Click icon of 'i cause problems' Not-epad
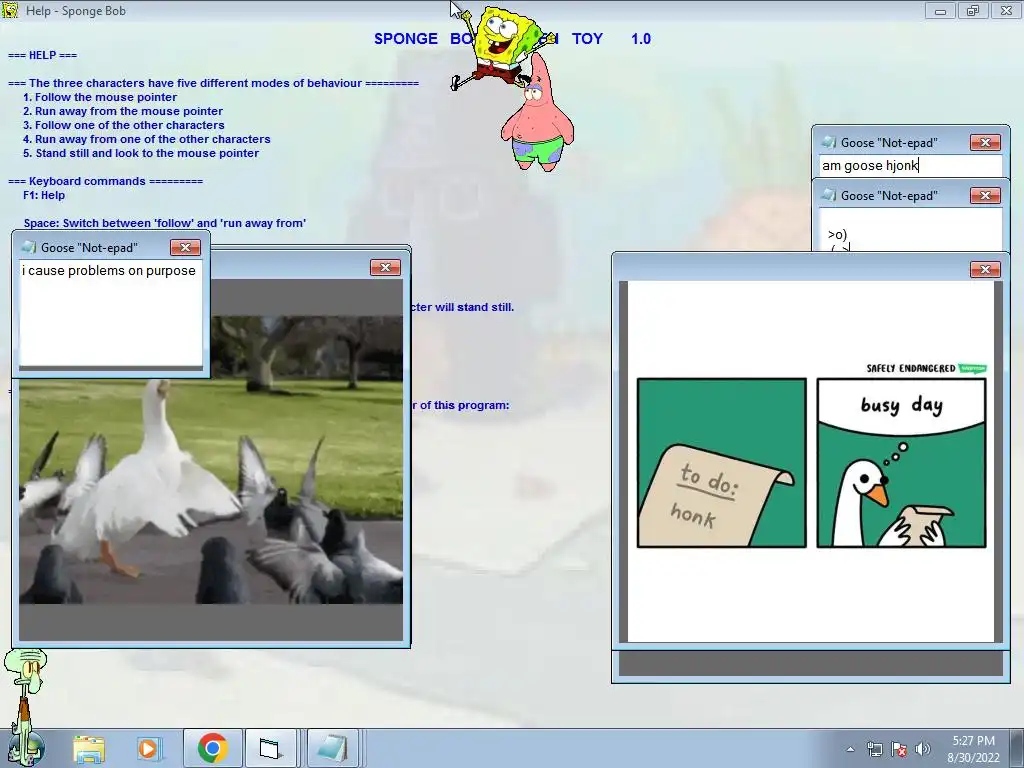1024x768 pixels. pos(28,248)
